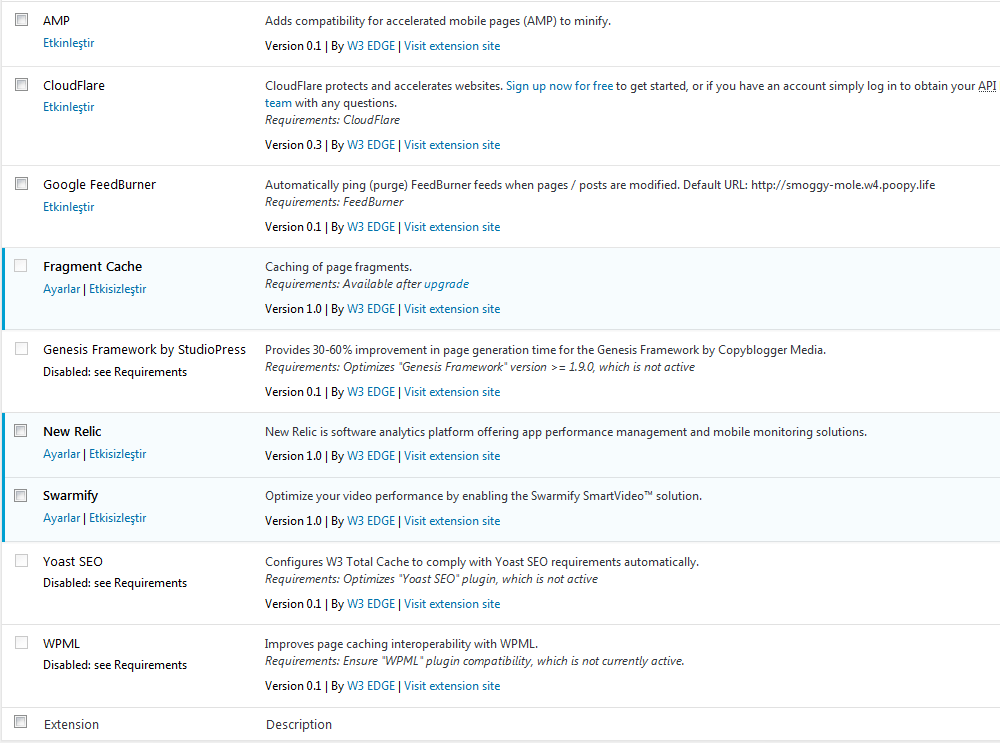Image resolution: width=1000 pixels, height=743 pixels.
Task: Activate CloudFlare via Etkinleştir link
Action: tap(68, 107)
